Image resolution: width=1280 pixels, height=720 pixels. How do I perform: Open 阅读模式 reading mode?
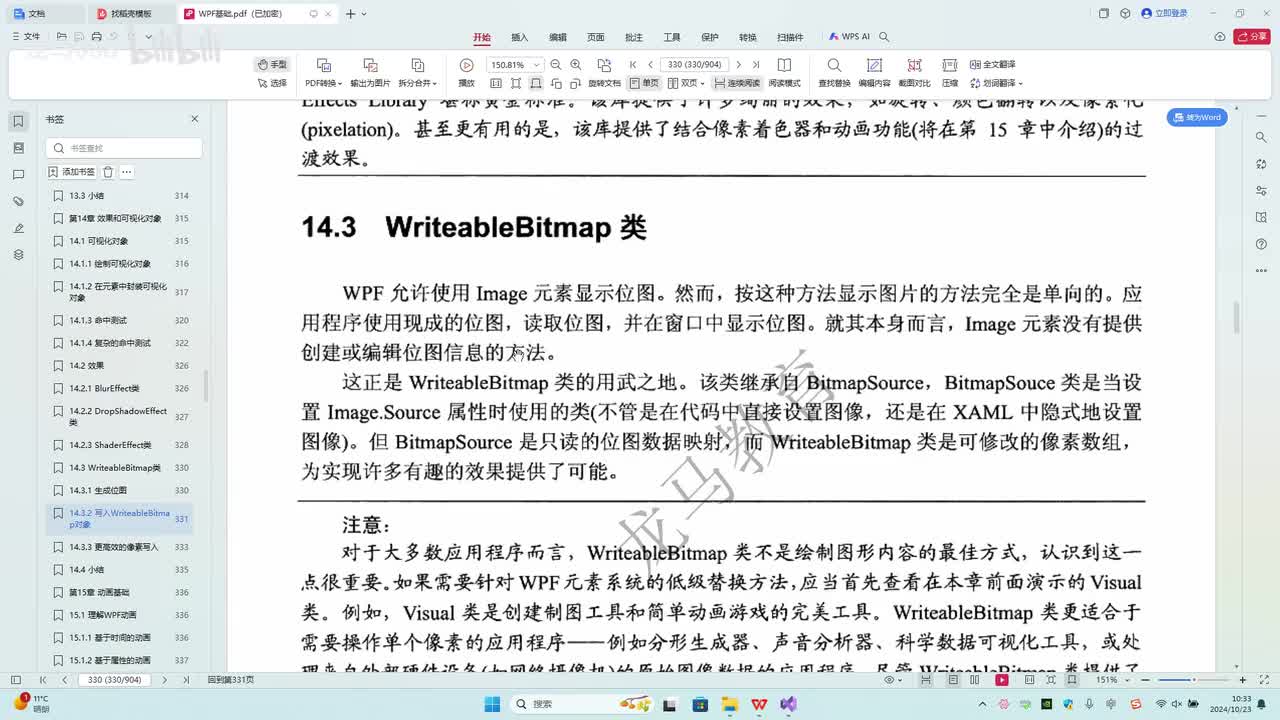click(x=785, y=72)
